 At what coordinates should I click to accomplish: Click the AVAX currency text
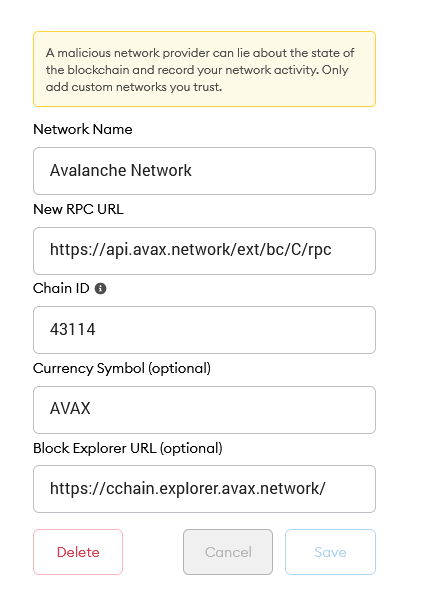(x=70, y=409)
